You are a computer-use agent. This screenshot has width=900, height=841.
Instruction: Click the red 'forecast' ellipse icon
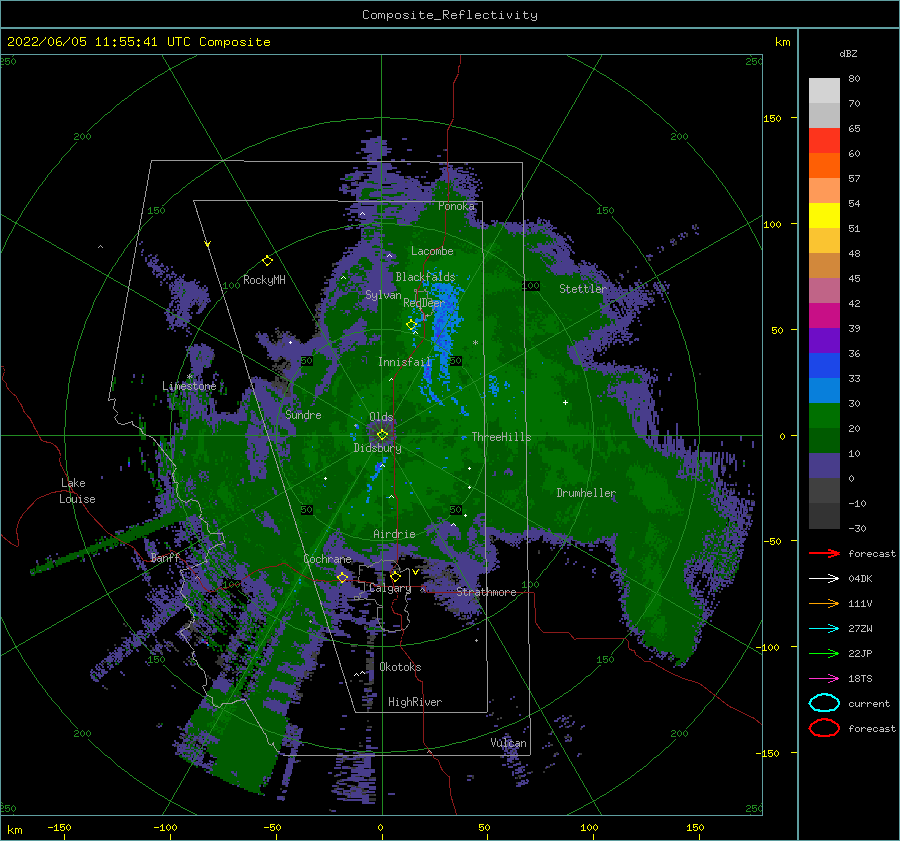pyautogui.click(x=824, y=728)
